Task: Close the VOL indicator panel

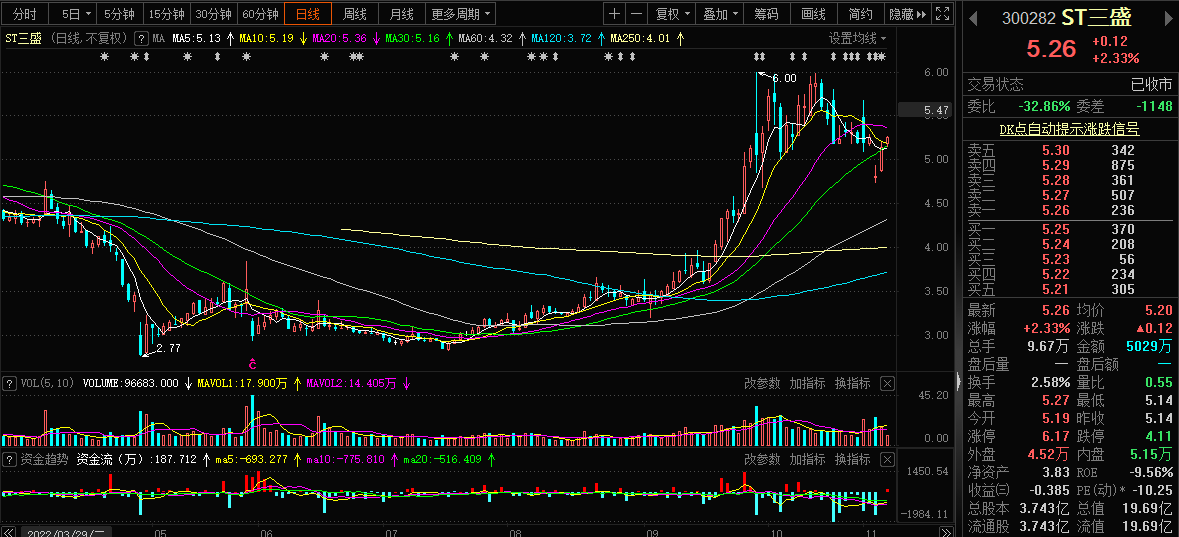Action: click(887, 383)
